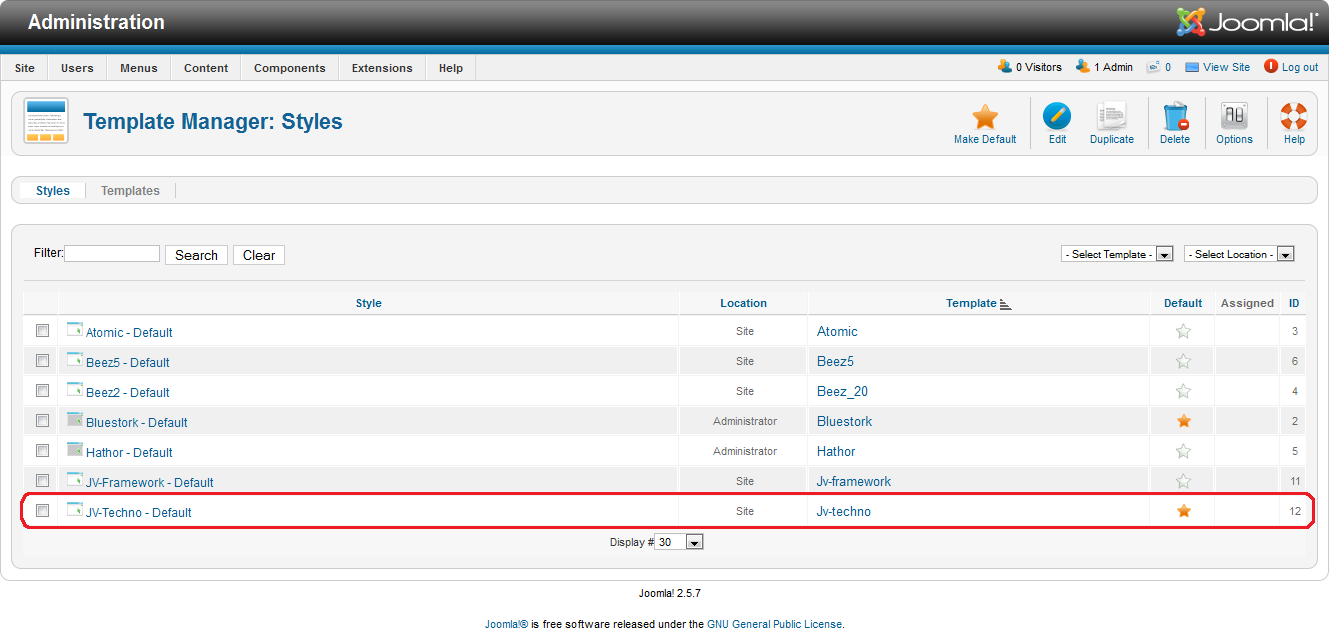Open JV-Techno - Default style link

(139, 512)
